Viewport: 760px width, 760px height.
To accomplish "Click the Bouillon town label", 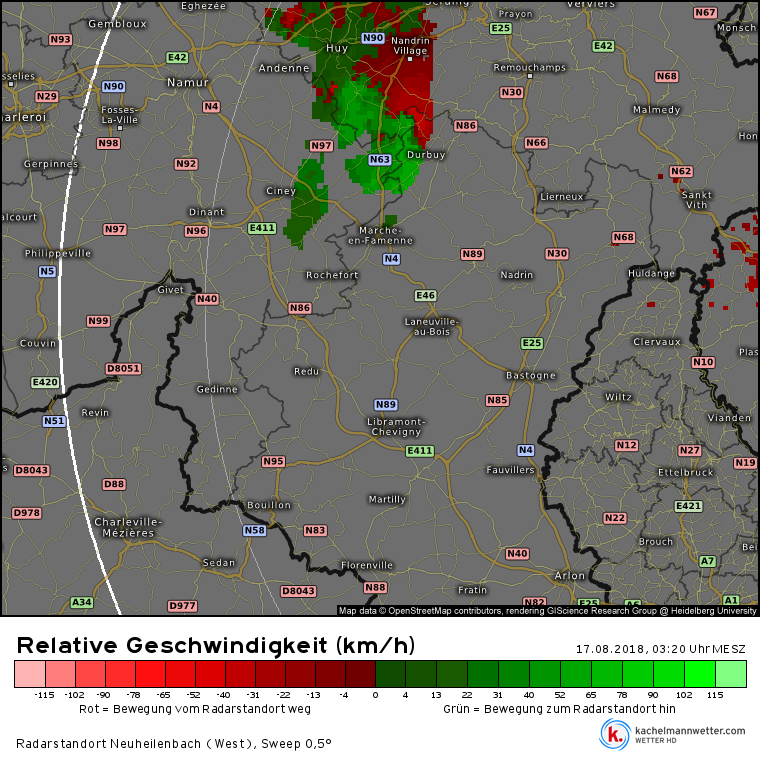I will (269, 505).
